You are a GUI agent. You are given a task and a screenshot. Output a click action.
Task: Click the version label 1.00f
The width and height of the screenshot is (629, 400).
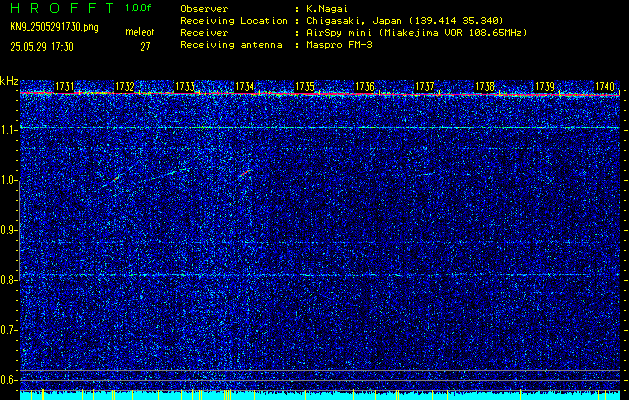tap(138, 8)
